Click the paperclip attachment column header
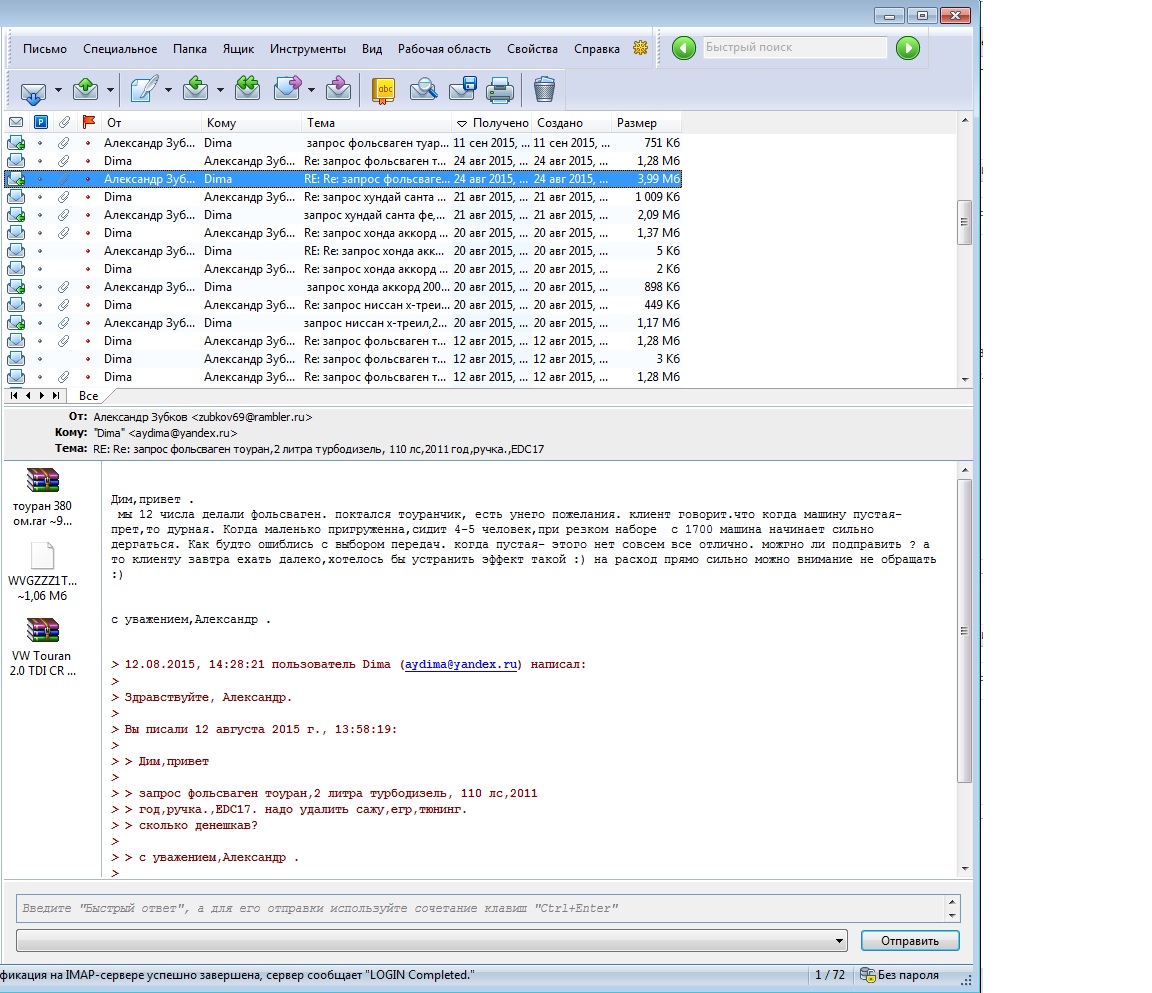The height and width of the screenshot is (993, 1152). [x=65, y=123]
